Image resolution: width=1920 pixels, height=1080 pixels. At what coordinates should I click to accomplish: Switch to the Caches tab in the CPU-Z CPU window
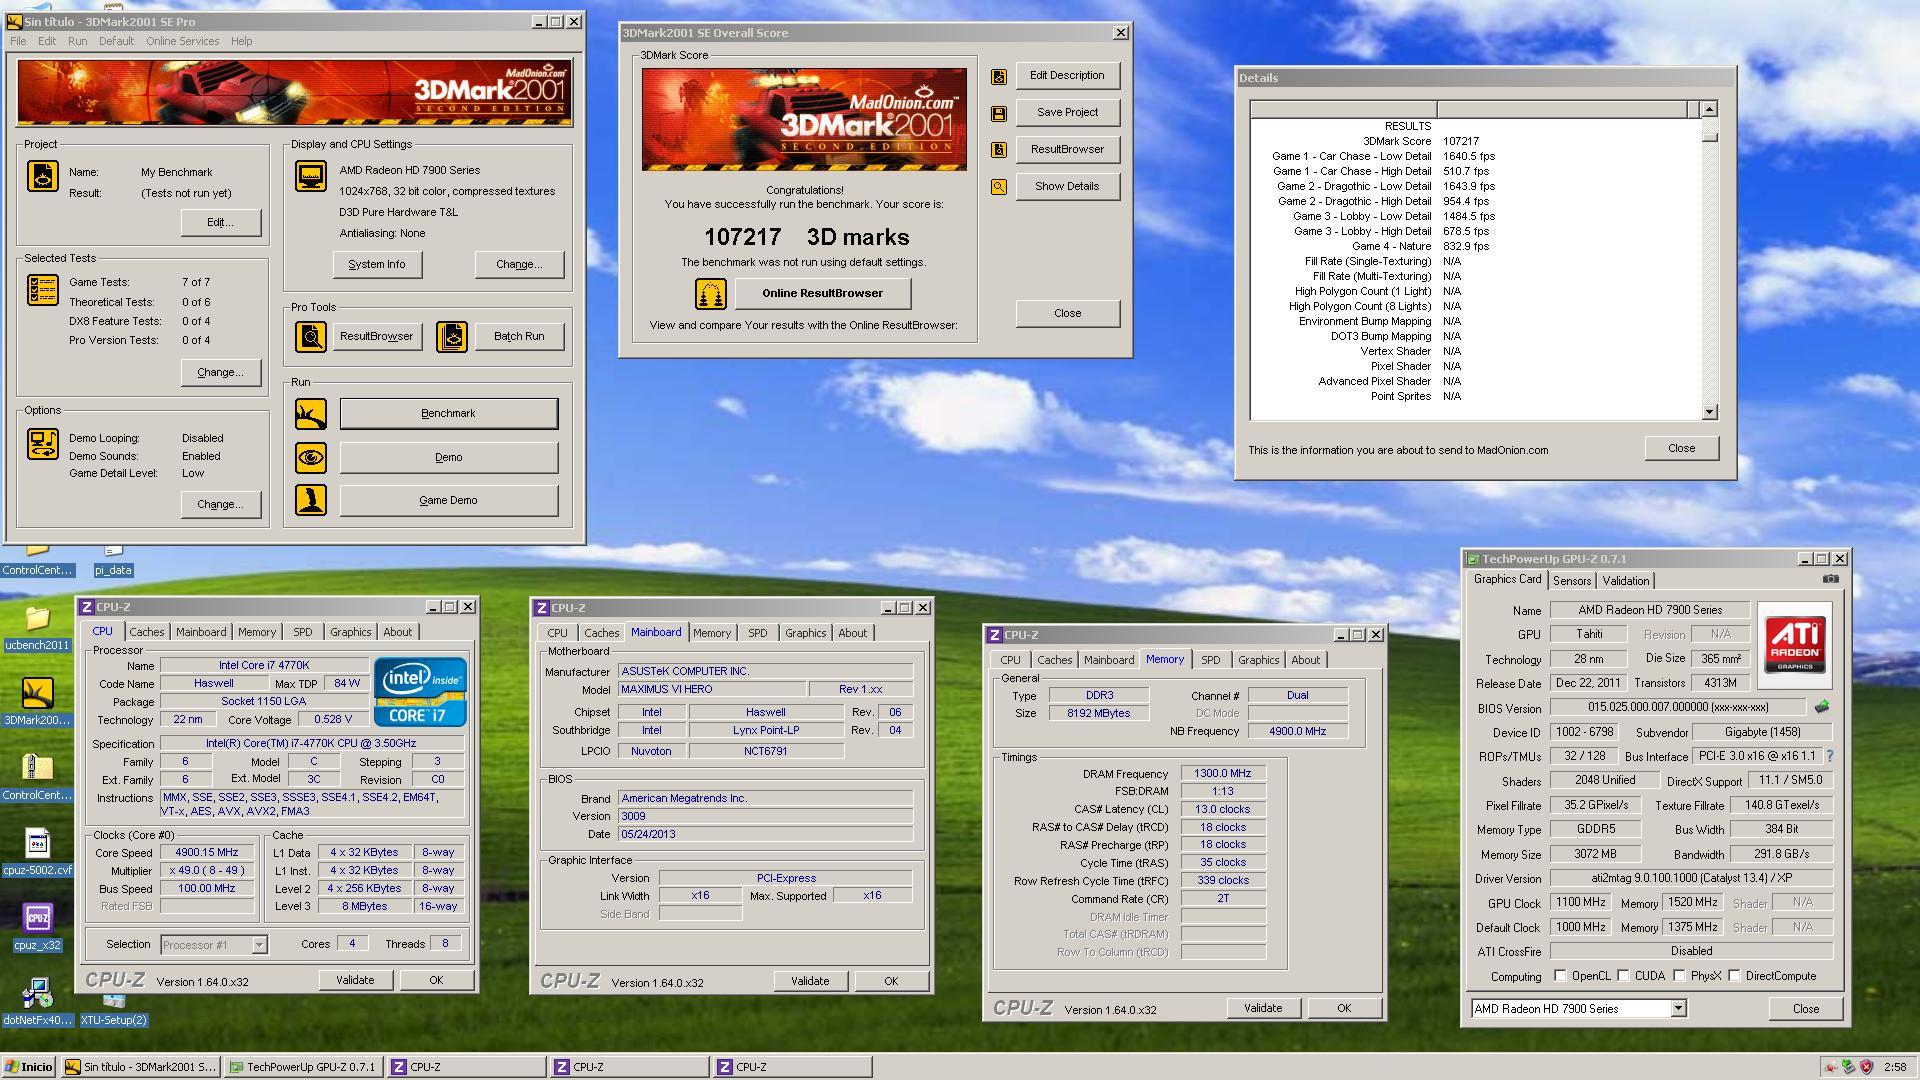tap(146, 632)
